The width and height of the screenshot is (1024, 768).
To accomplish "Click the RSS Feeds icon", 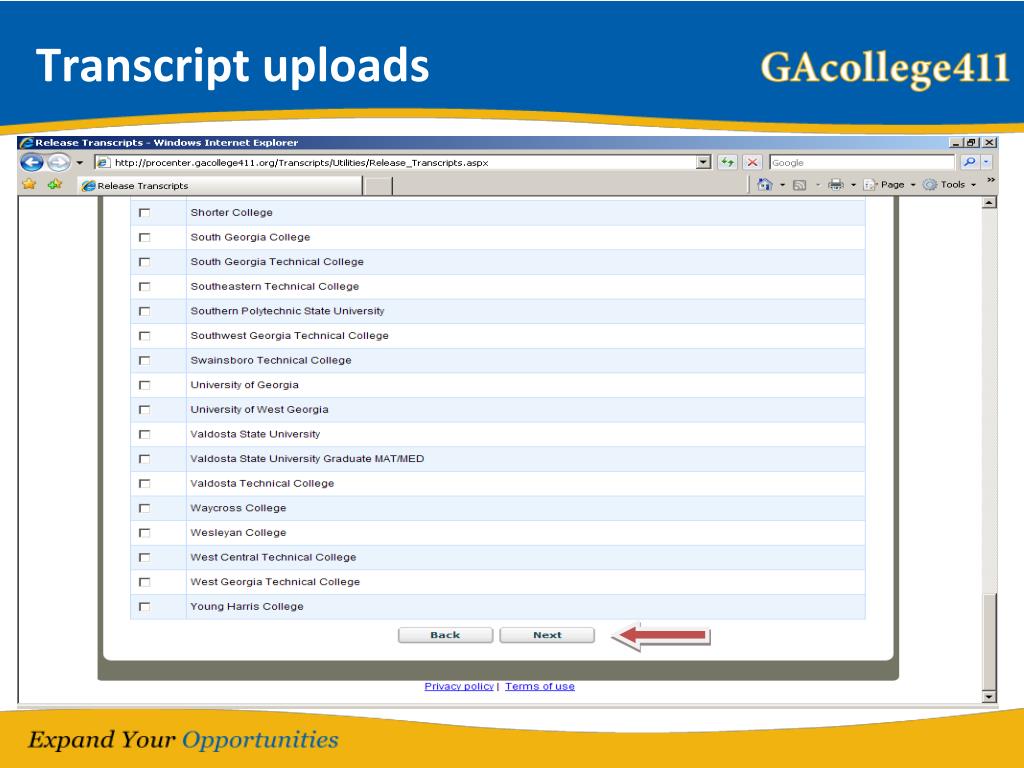I will click(799, 185).
